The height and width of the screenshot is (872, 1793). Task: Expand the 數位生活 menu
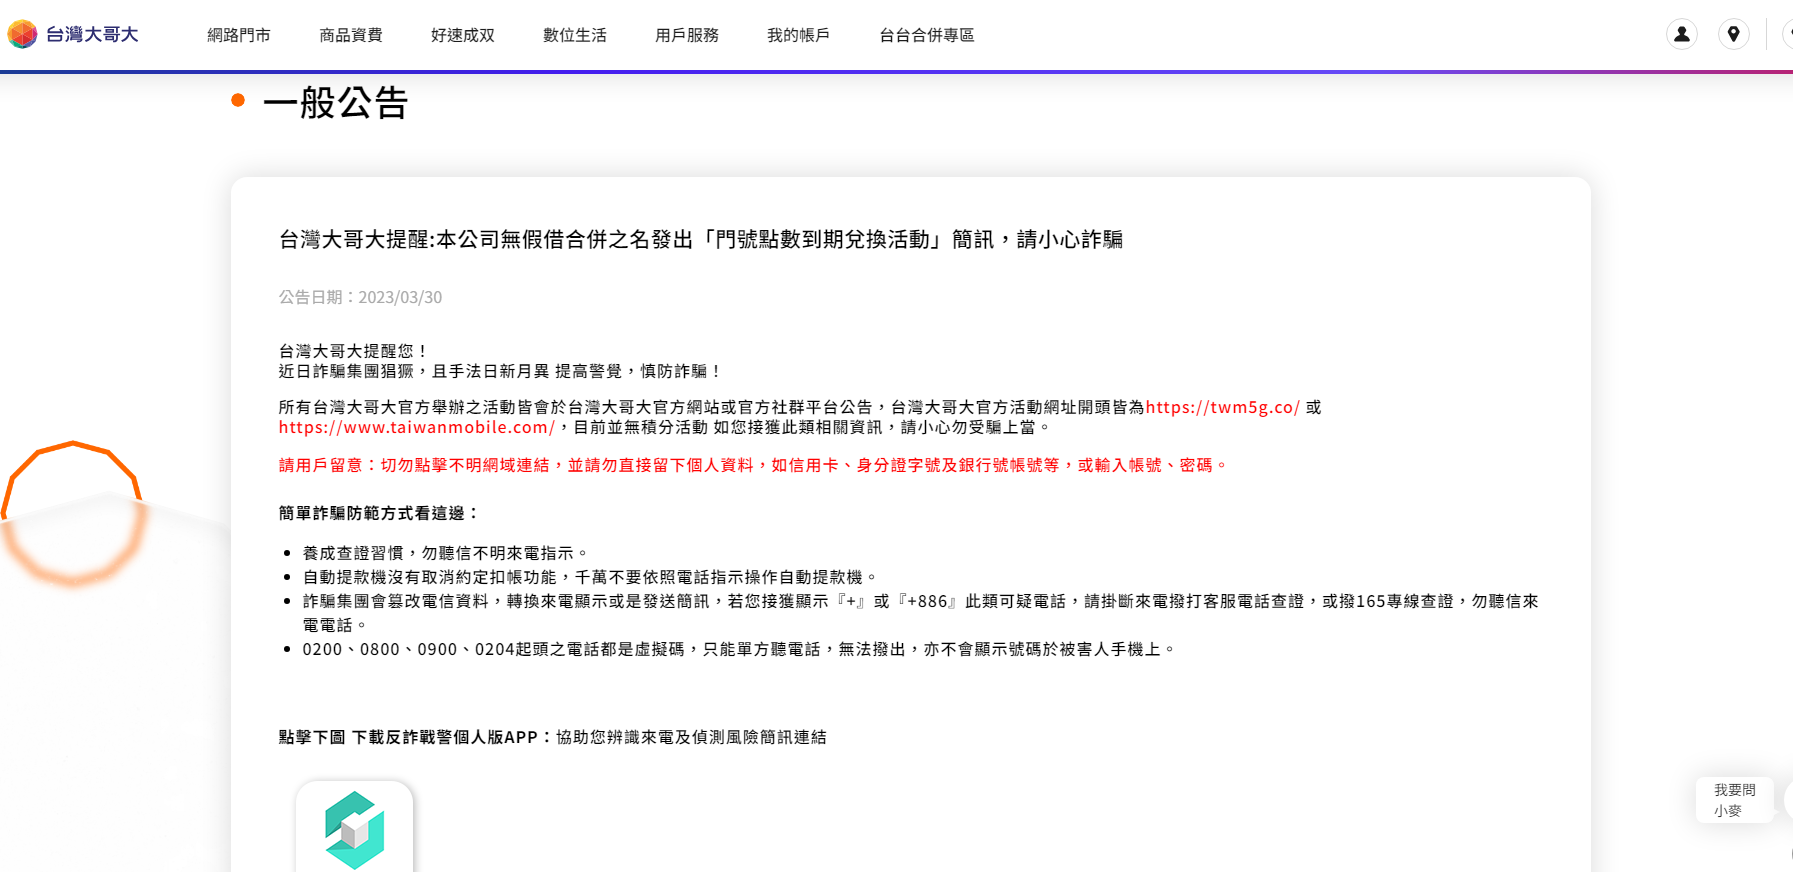(x=574, y=35)
